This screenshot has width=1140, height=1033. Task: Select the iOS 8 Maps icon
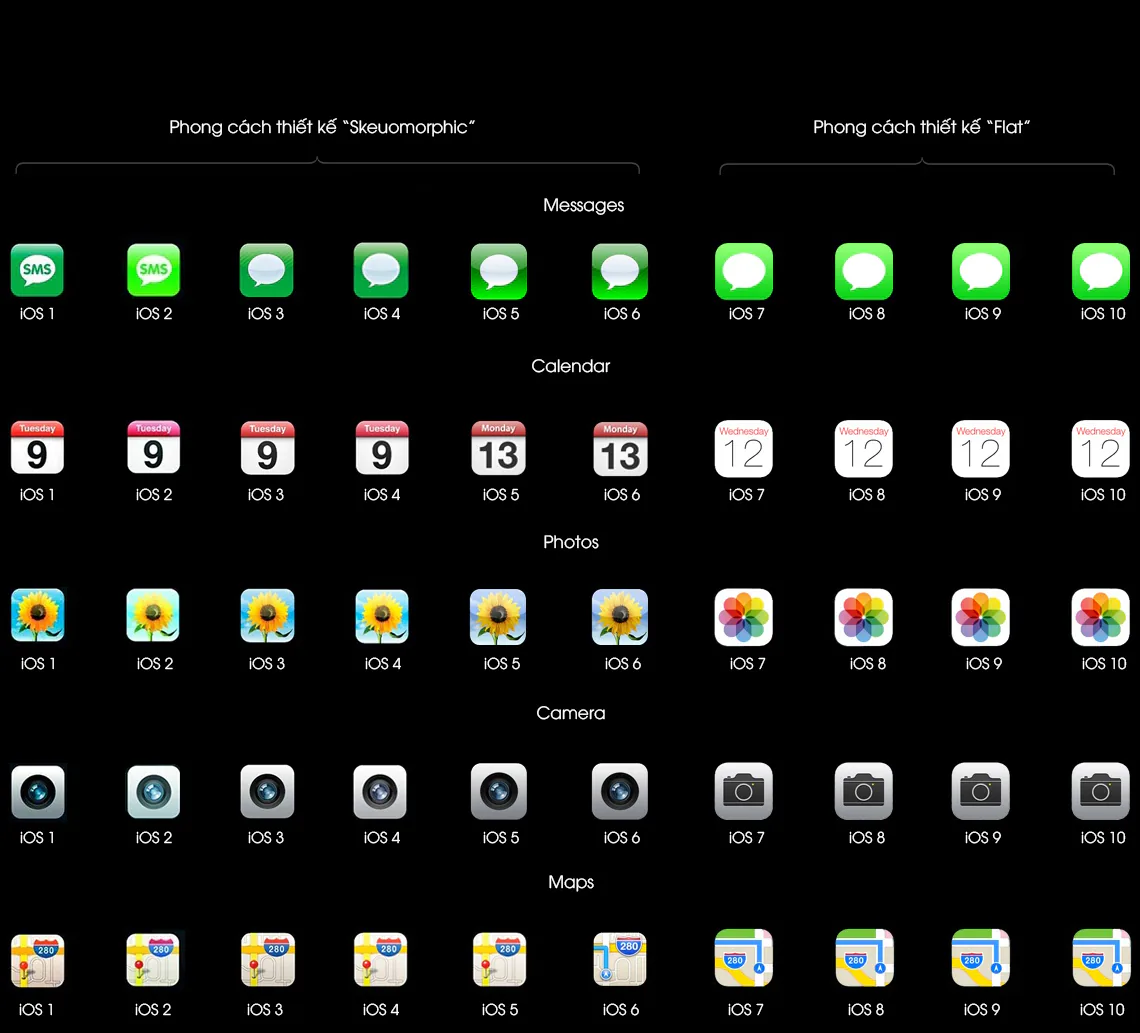tap(864, 957)
